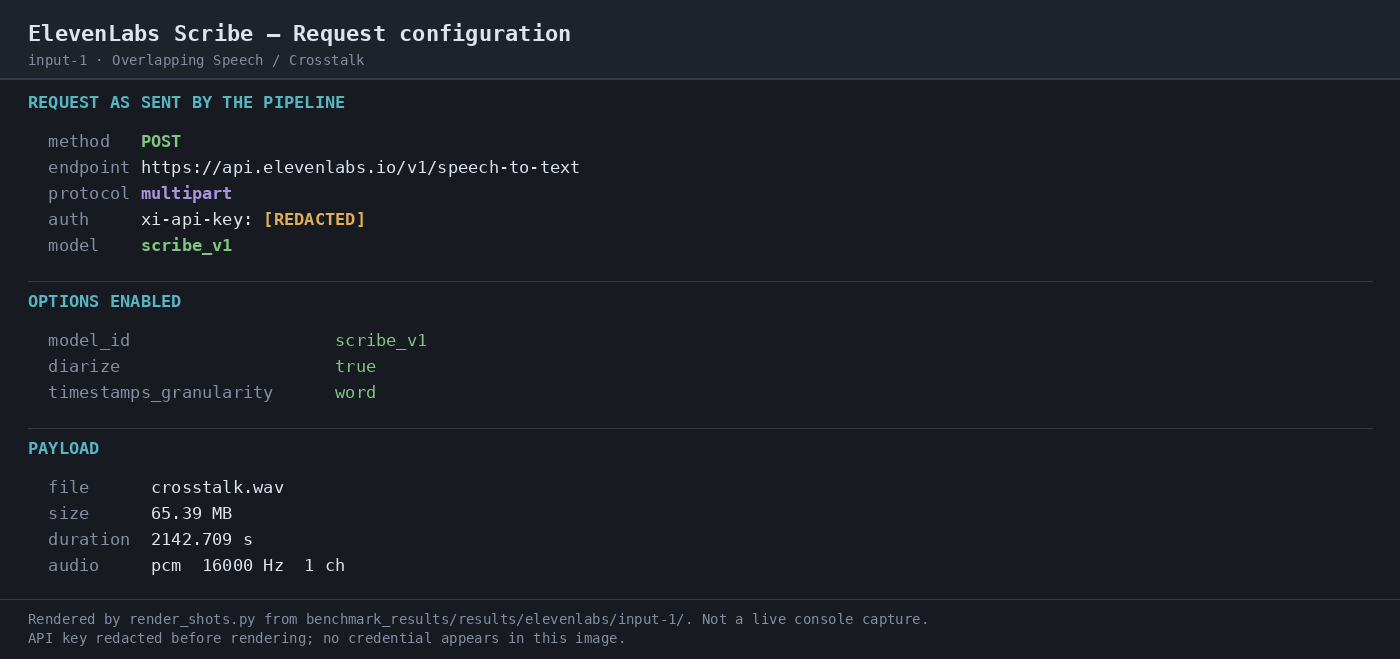Click the 65.39 MB size value

click(191, 513)
